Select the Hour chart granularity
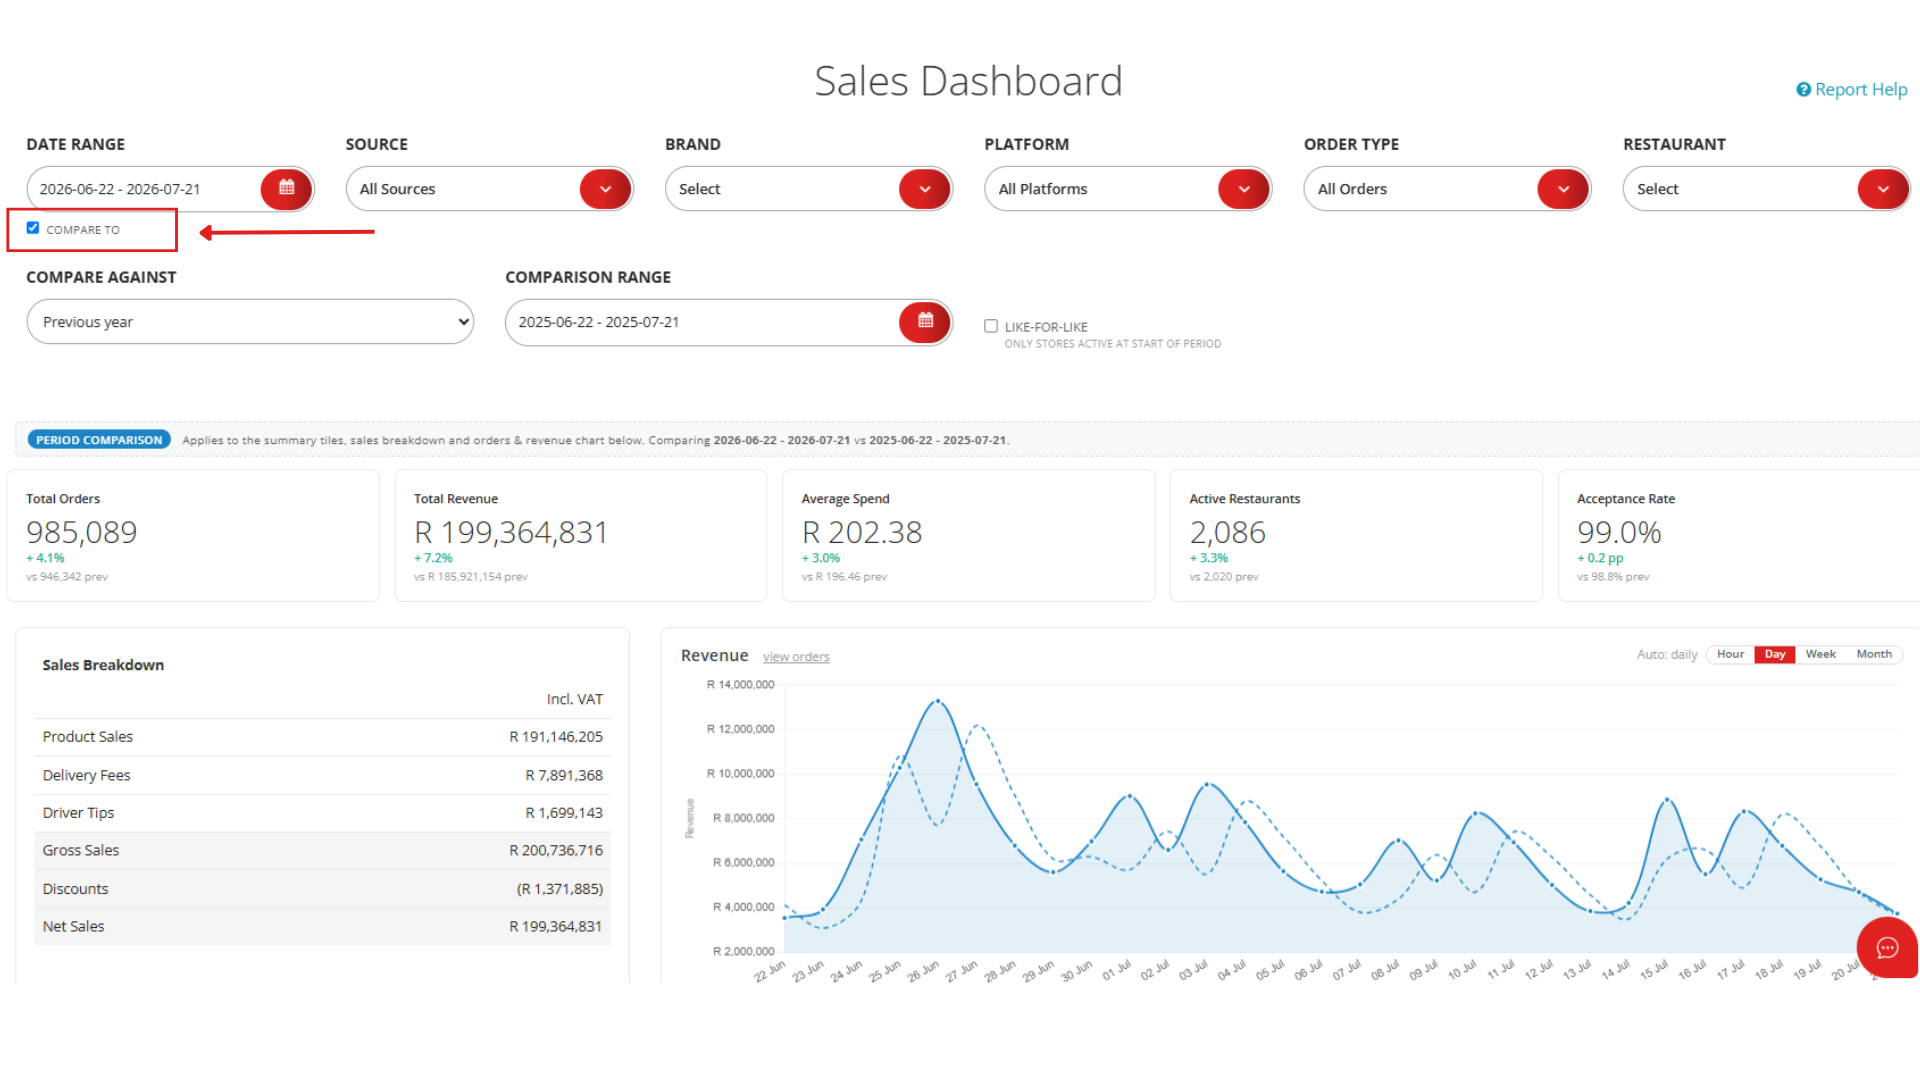 [x=1730, y=654]
